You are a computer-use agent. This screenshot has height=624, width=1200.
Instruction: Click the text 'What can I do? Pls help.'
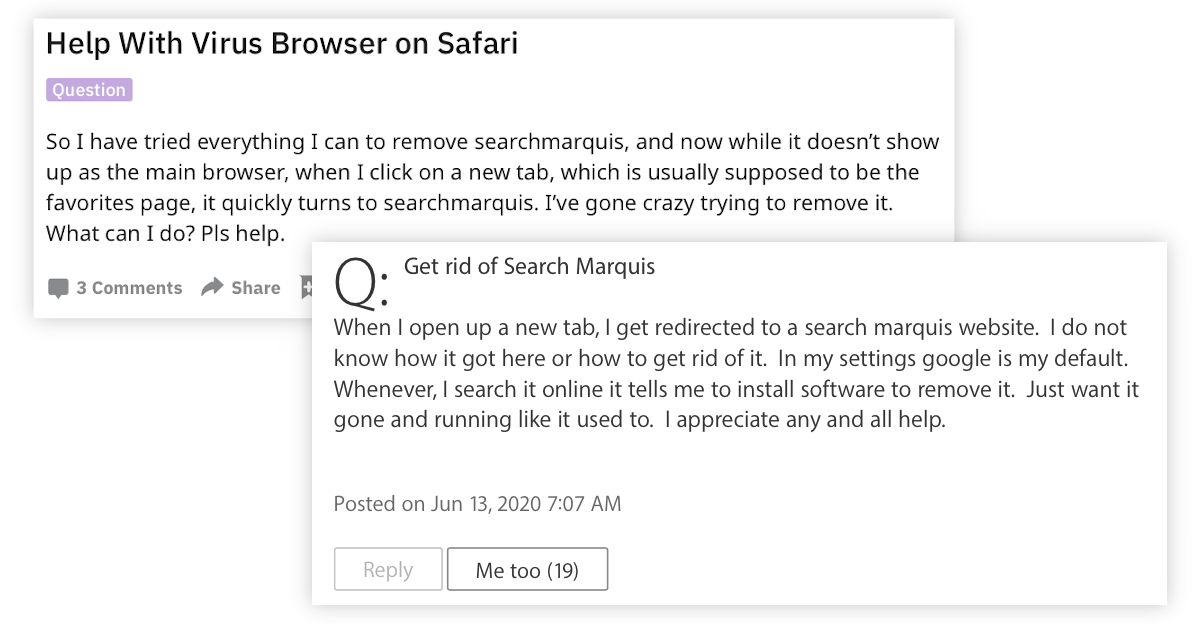[x=166, y=234]
